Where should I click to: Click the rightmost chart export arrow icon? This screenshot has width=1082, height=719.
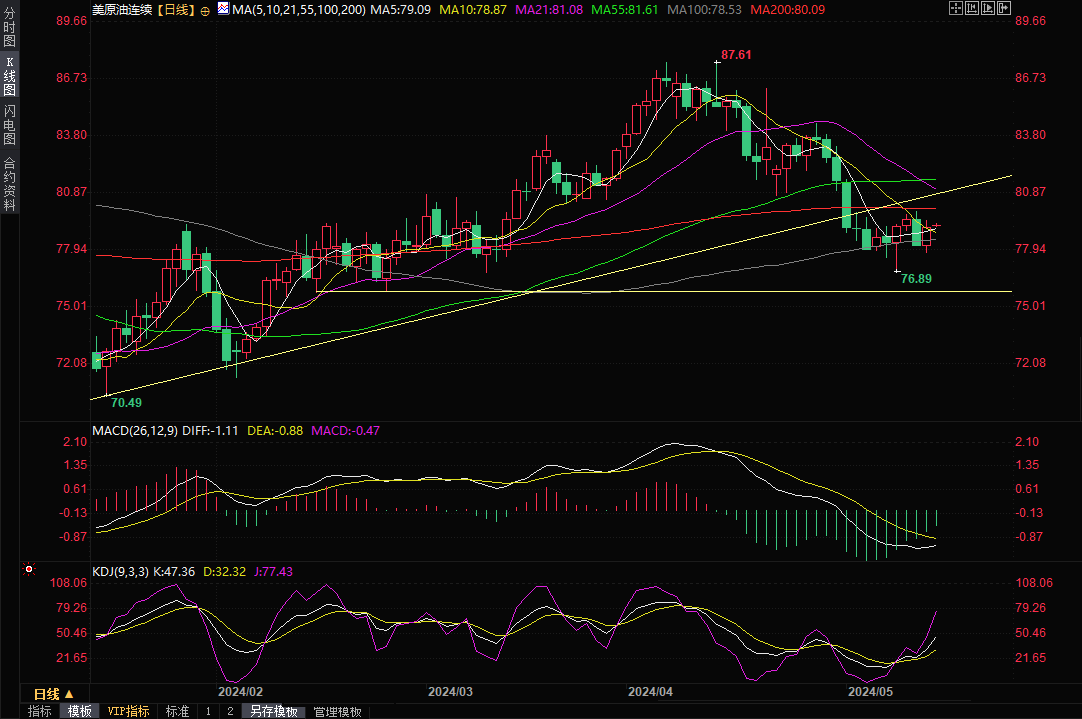[1004, 9]
